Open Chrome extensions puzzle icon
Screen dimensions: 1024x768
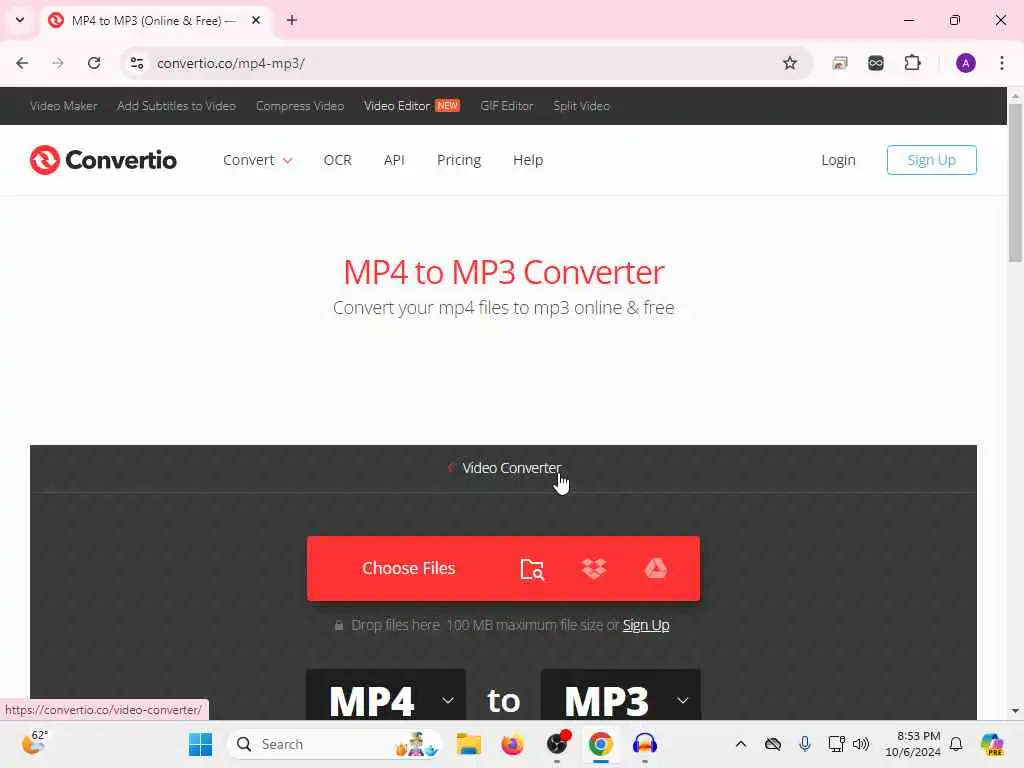click(x=912, y=63)
